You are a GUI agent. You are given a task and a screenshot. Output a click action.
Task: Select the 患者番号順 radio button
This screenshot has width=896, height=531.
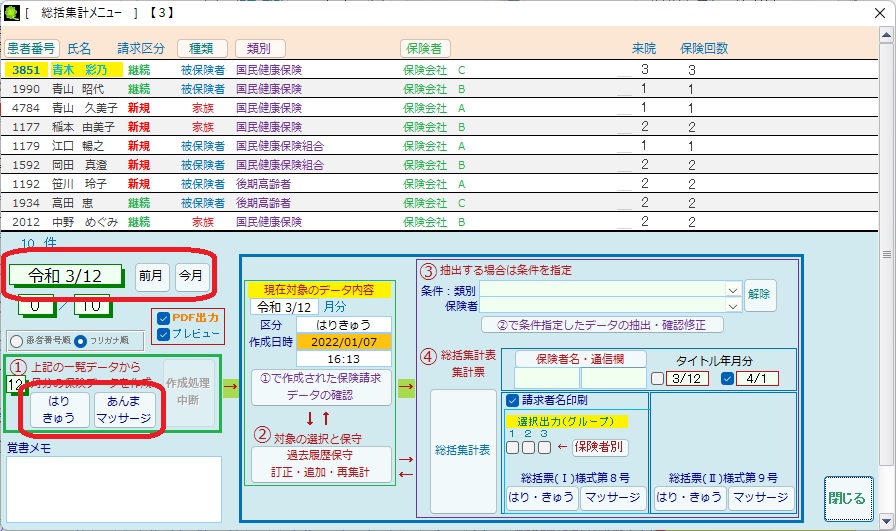coord(17,341)
